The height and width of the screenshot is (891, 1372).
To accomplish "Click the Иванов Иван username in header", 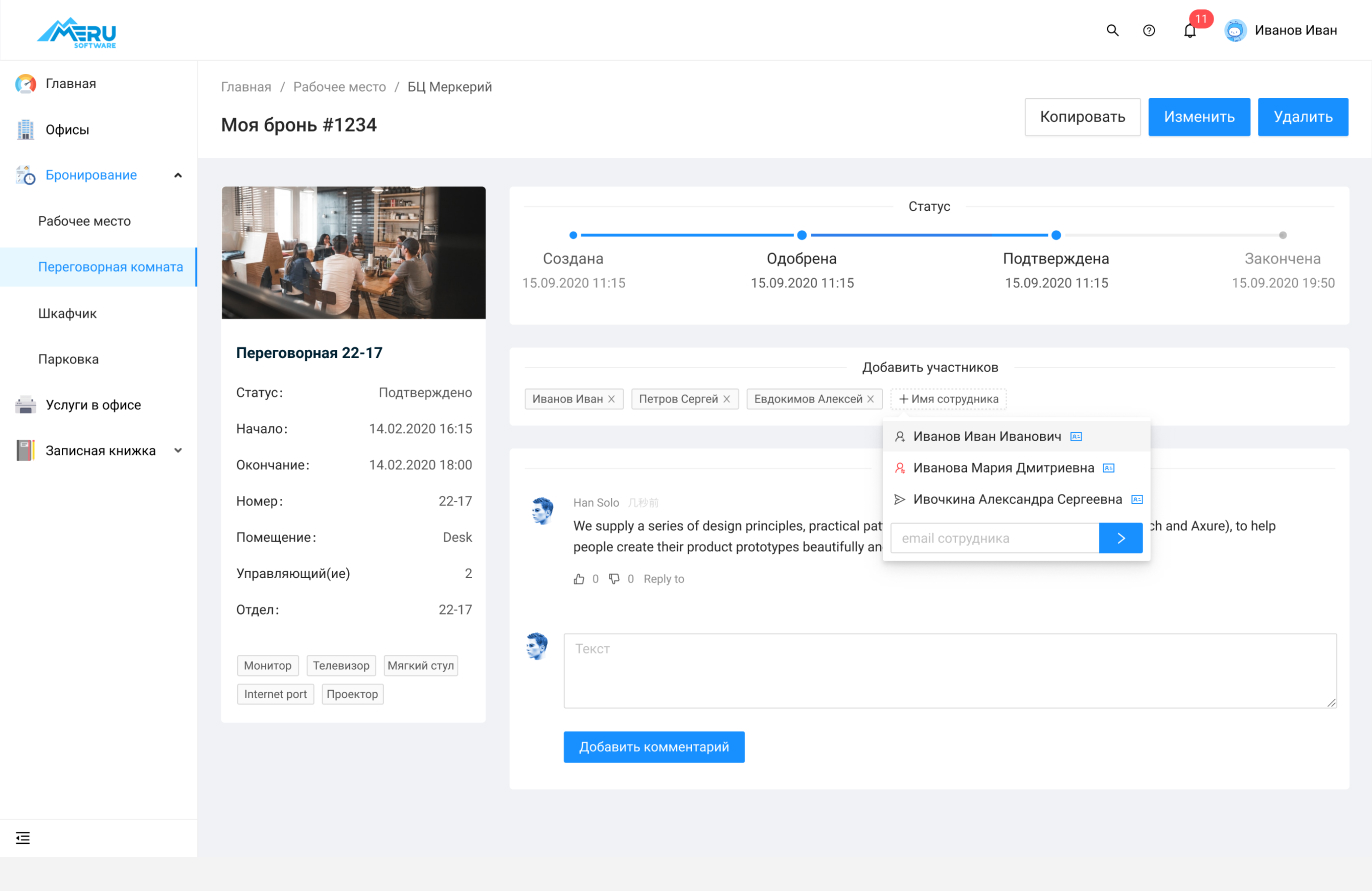I will pos(1296,31).
